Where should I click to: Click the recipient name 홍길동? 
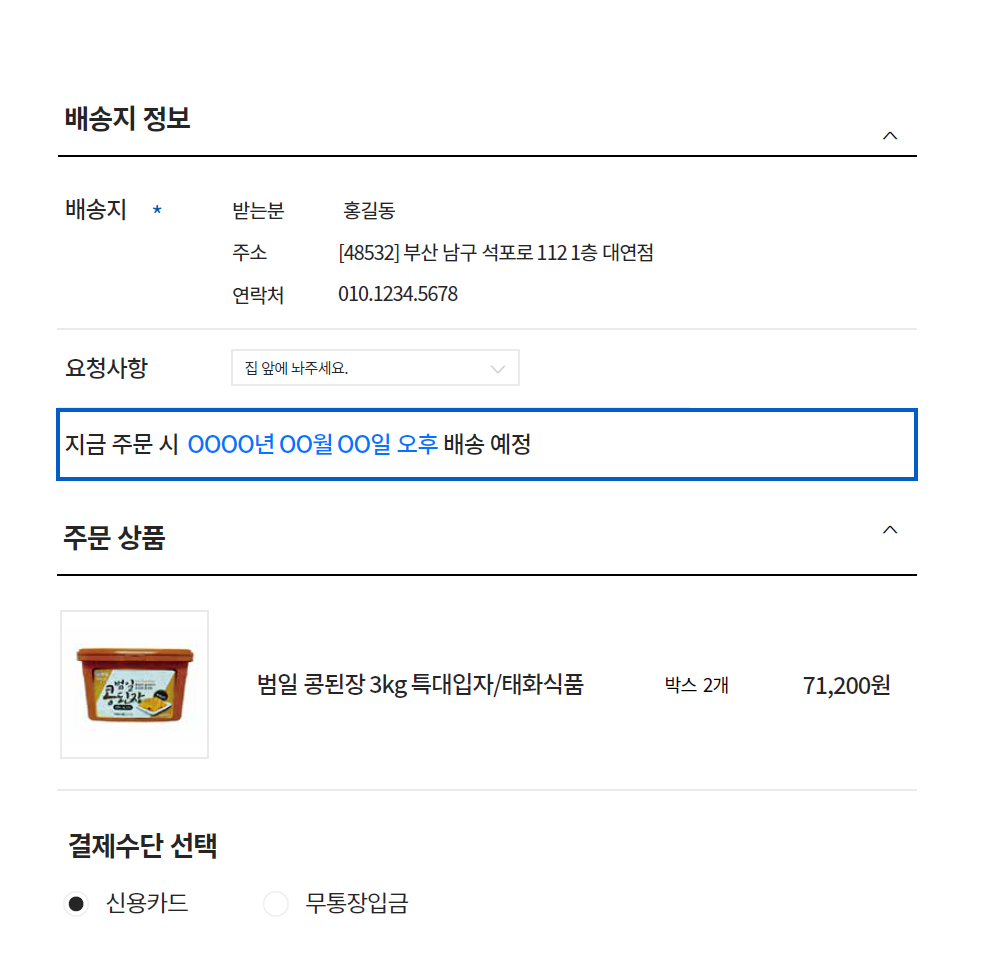click(369, 211)
